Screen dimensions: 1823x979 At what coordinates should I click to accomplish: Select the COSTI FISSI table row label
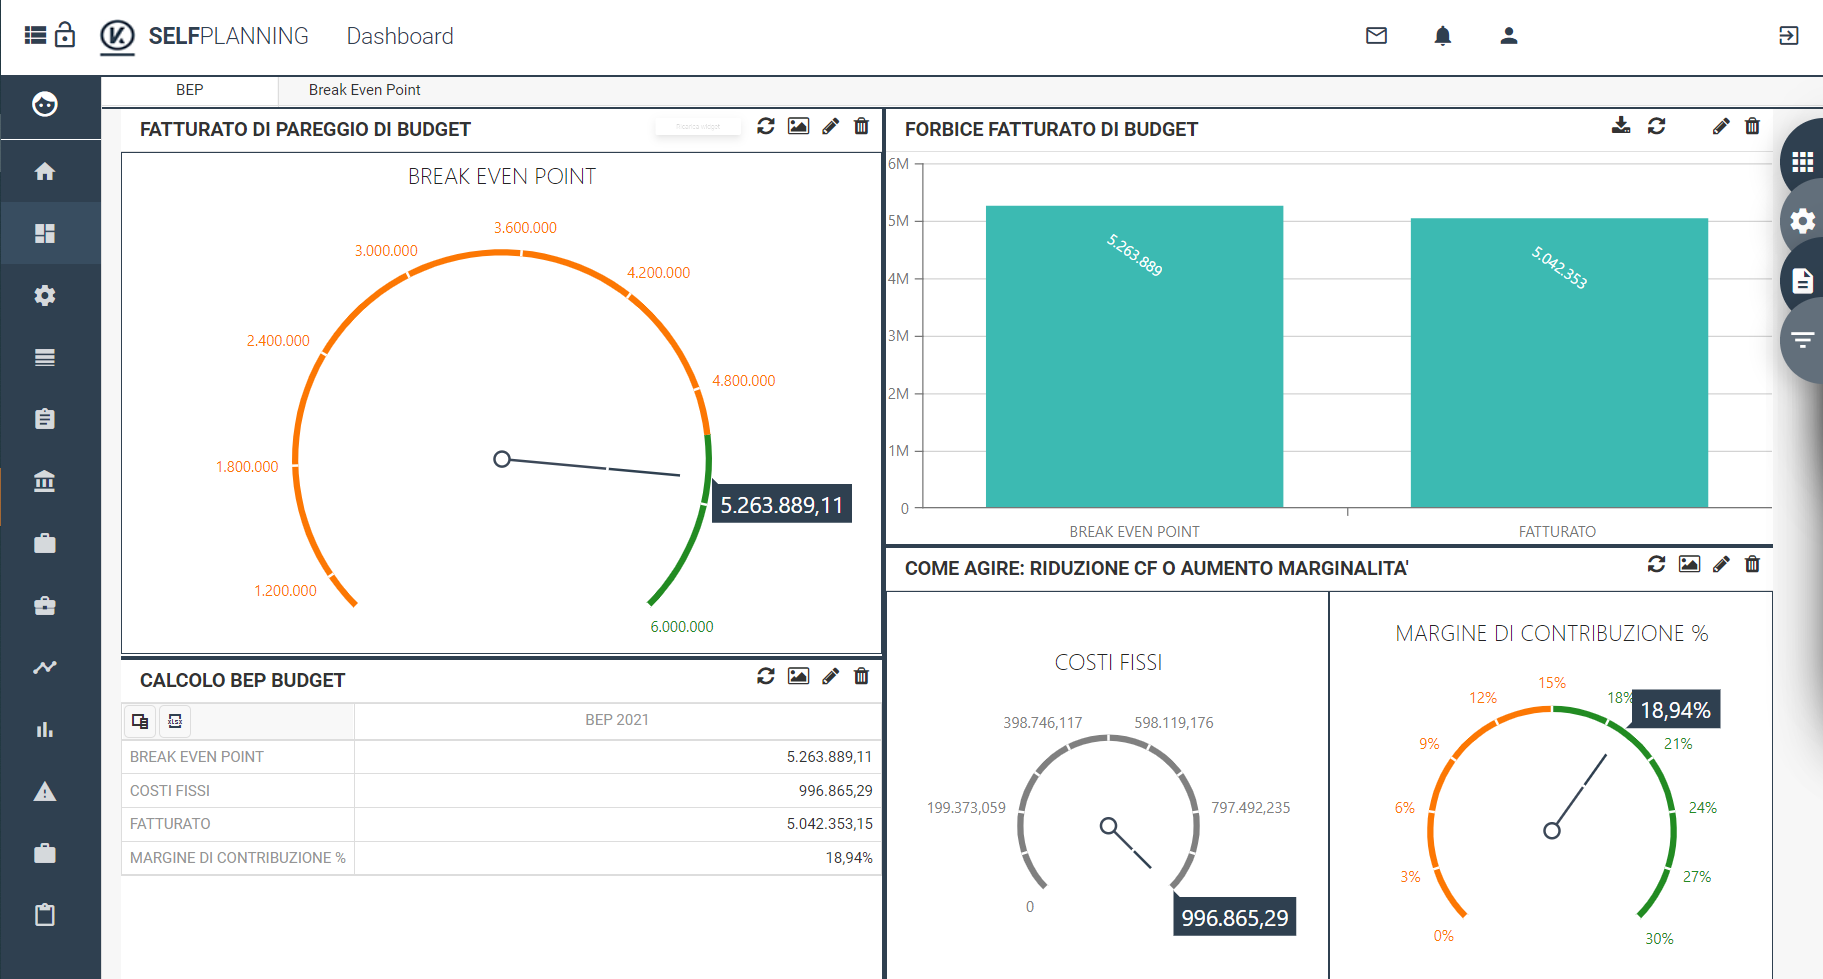170,791
